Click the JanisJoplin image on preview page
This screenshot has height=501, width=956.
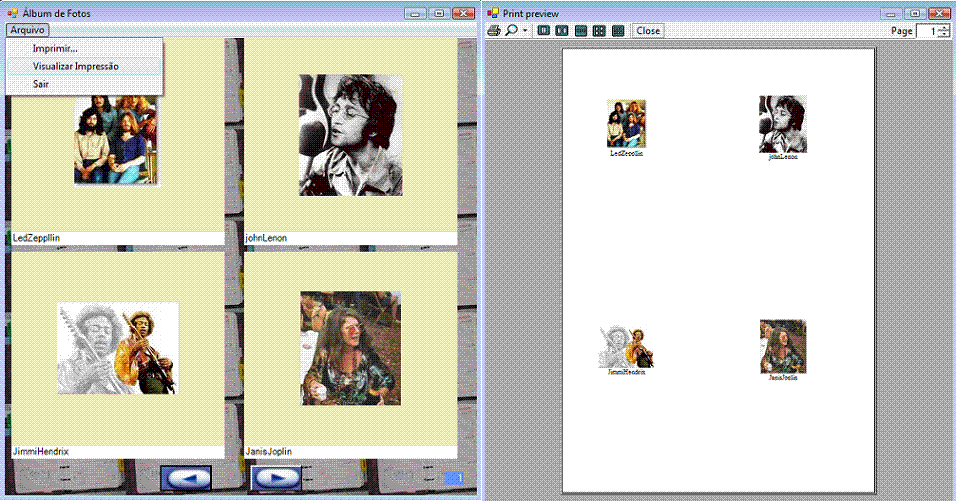pos(783,346)
